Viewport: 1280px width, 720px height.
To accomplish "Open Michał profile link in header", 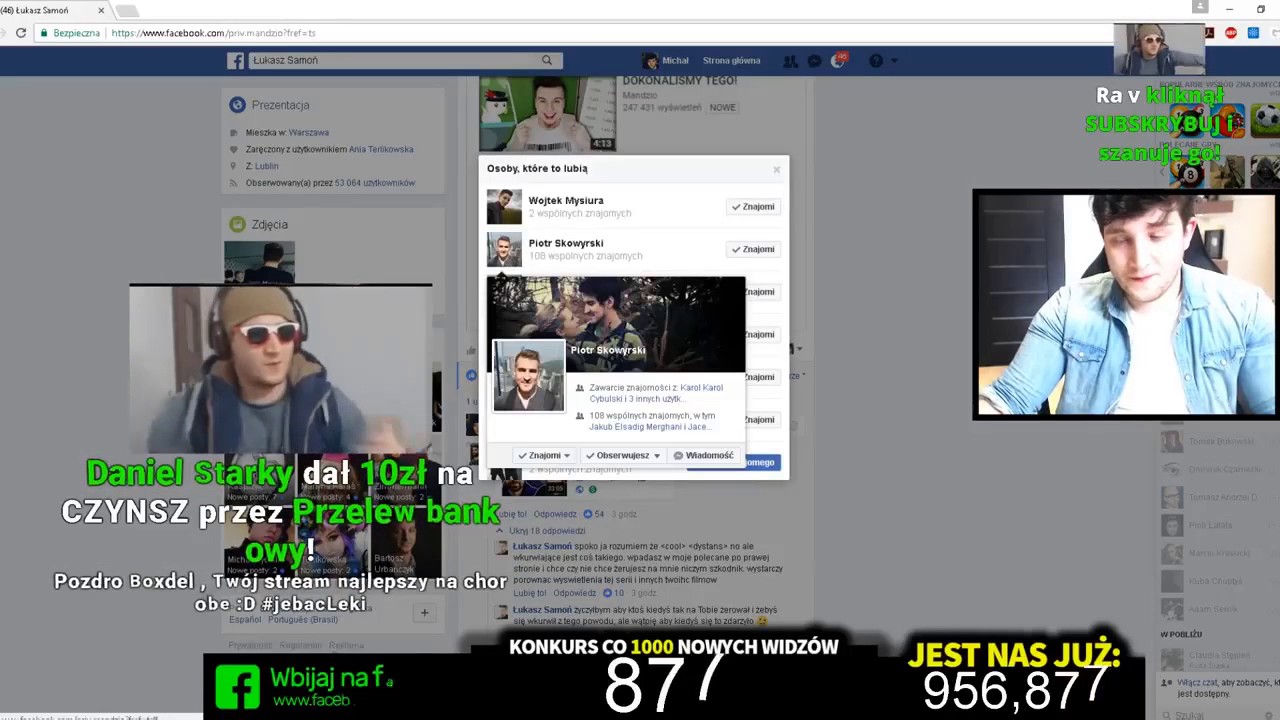I will coord(666,61).
